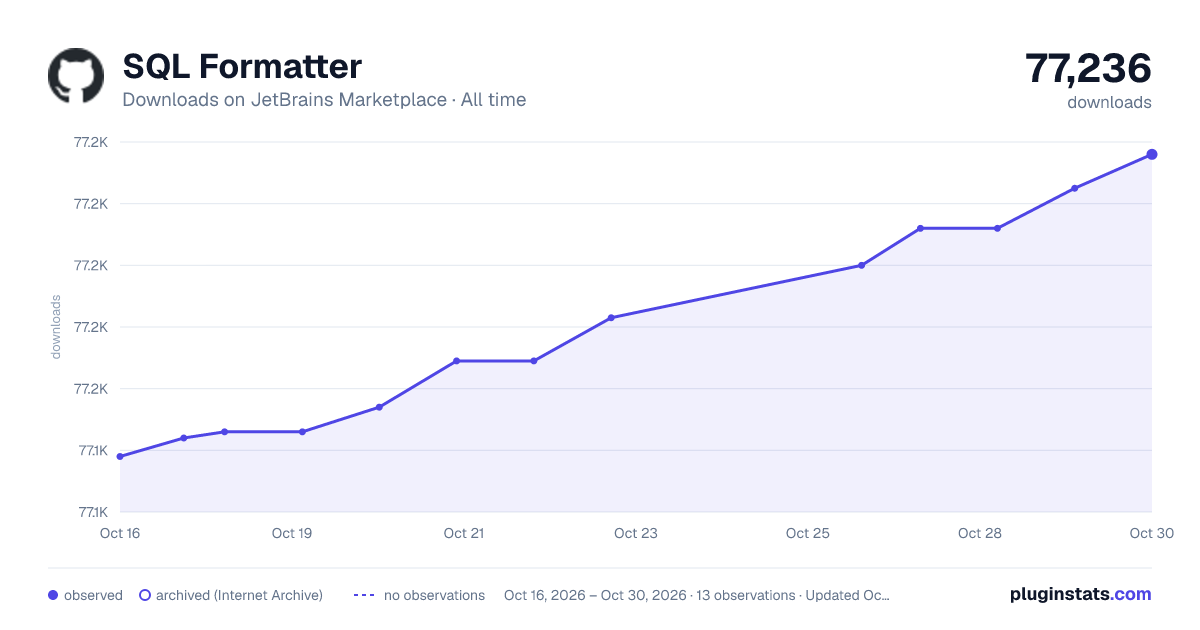The width and height of the screenshot is (1200, 630).
Task: Click the 'downloads' caption under the total
Action: pyautogui.click(x=1109, y=102)
